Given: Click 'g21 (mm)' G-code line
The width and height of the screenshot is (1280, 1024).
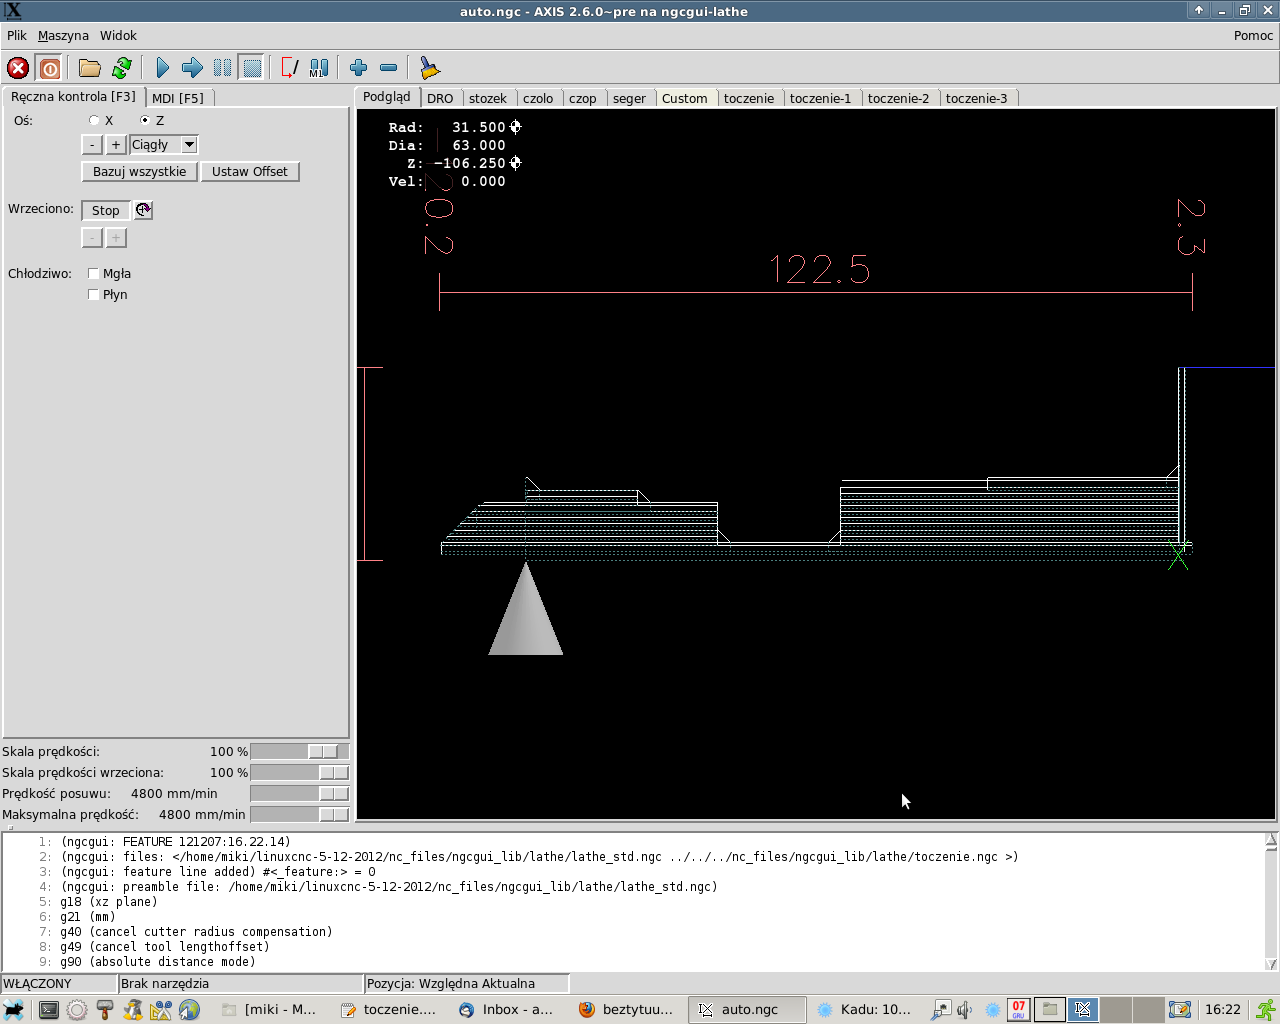Looking at the screenshot, I should [x=88, y=917].
